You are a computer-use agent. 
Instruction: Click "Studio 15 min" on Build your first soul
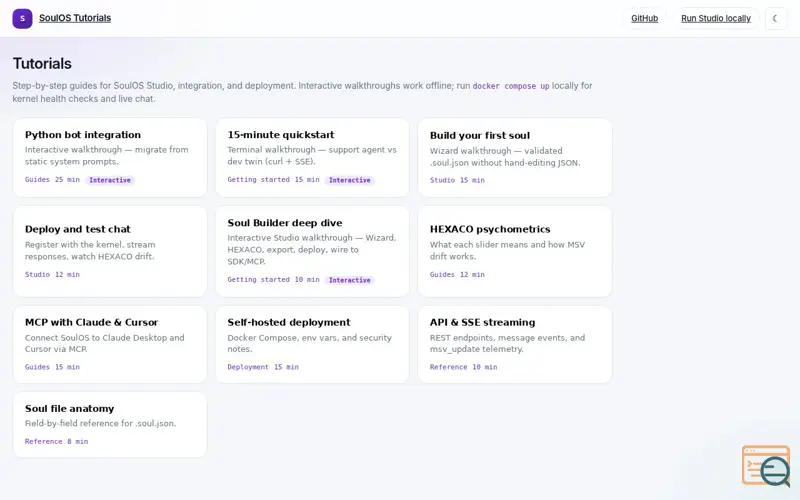pos(457,180)
